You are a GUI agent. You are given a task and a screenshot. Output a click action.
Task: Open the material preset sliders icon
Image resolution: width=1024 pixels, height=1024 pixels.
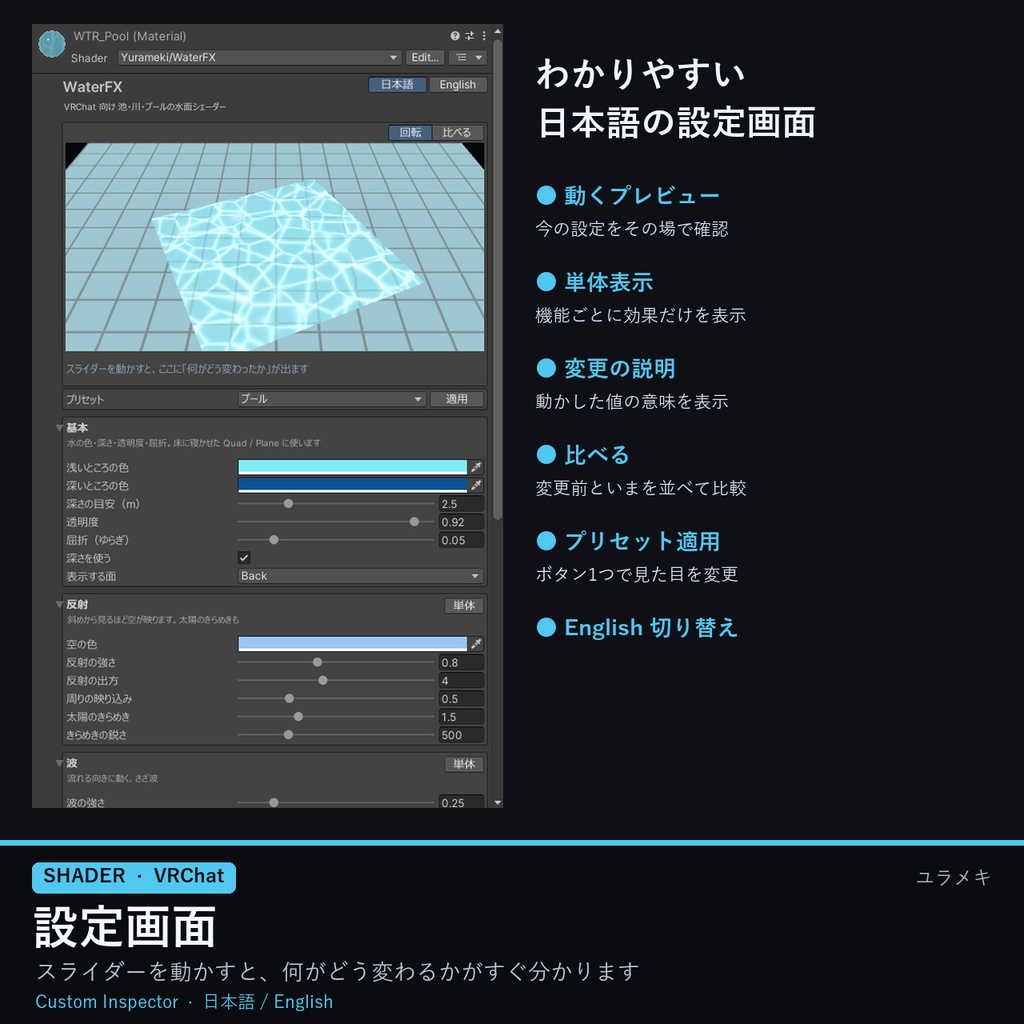coord(470,36)
